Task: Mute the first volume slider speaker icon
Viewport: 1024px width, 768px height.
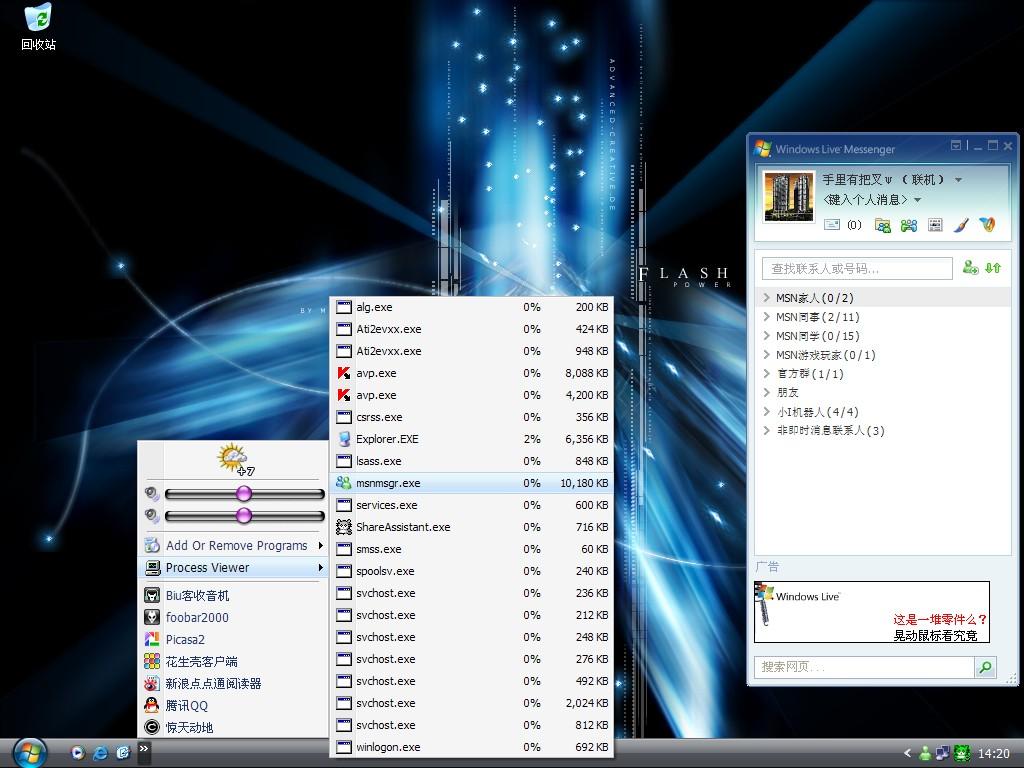Action: coord(152,493)
